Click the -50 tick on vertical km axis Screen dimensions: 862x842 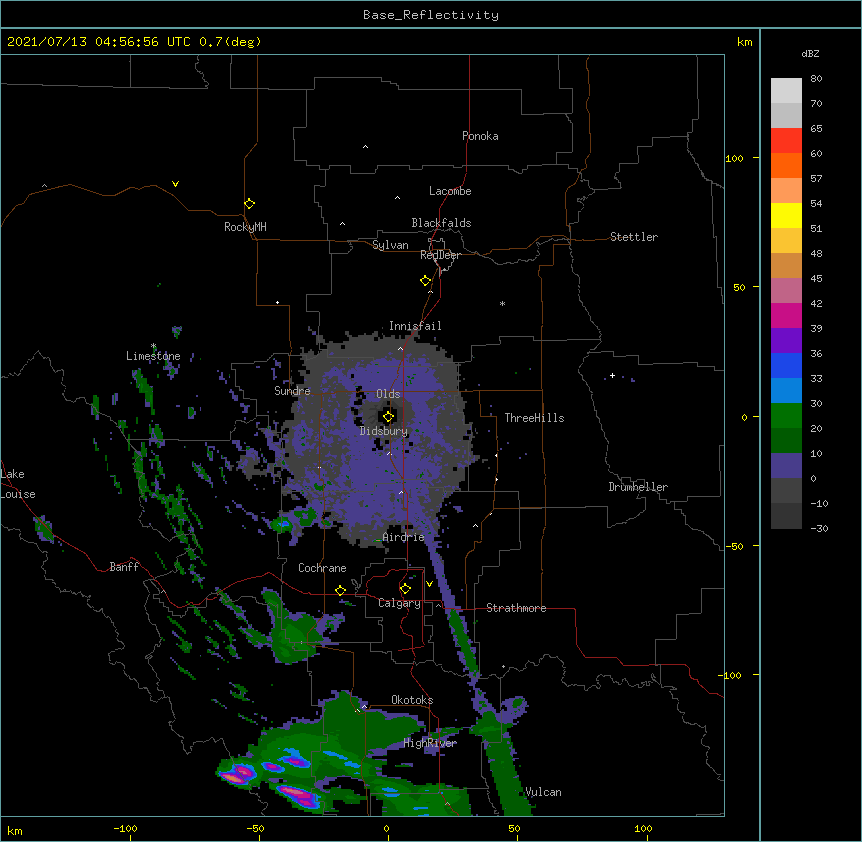coord(734,546)
